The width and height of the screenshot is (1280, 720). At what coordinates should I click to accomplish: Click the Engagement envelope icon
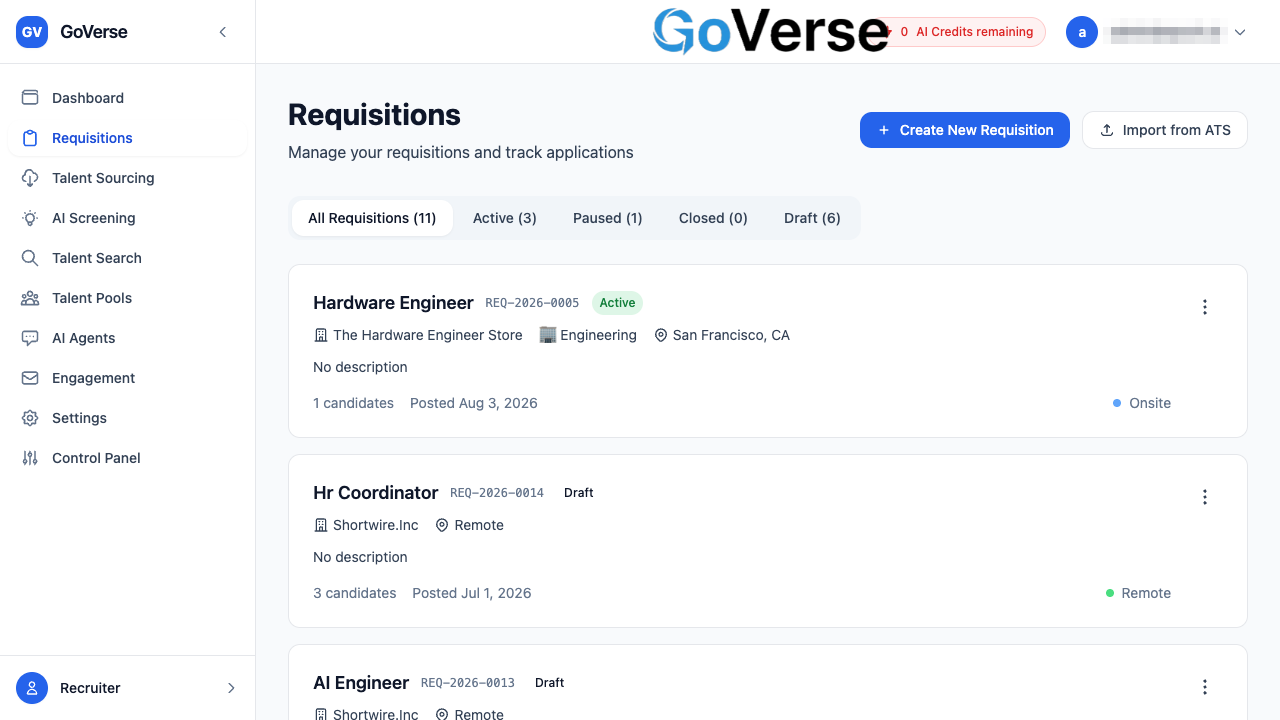pyautogui.click(x=30, y=378)
